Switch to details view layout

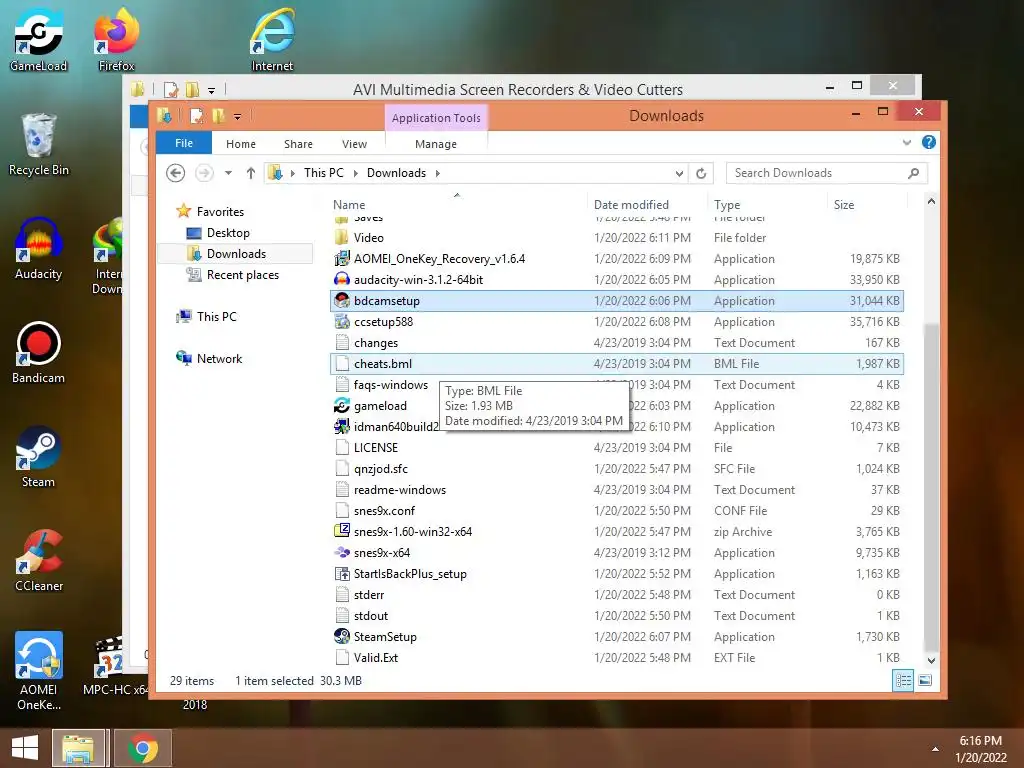click(x=903, y=680)
